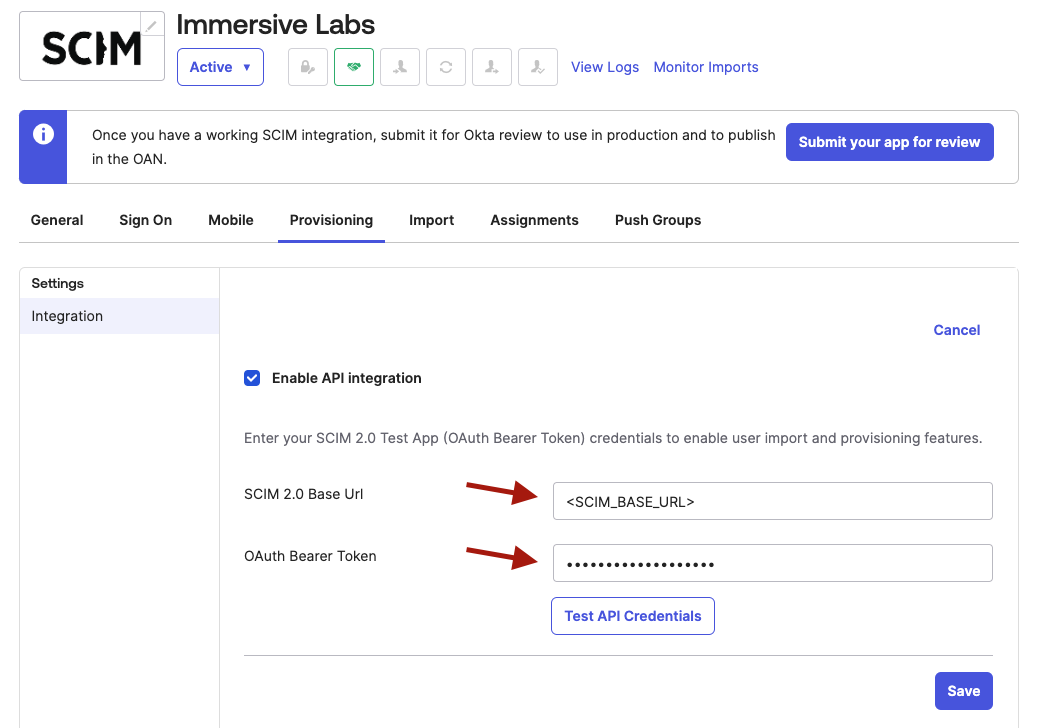This screenshot has height=728, width=1053.
Task: Select the Provisioning tab
Action: click(x=331, y=220)
